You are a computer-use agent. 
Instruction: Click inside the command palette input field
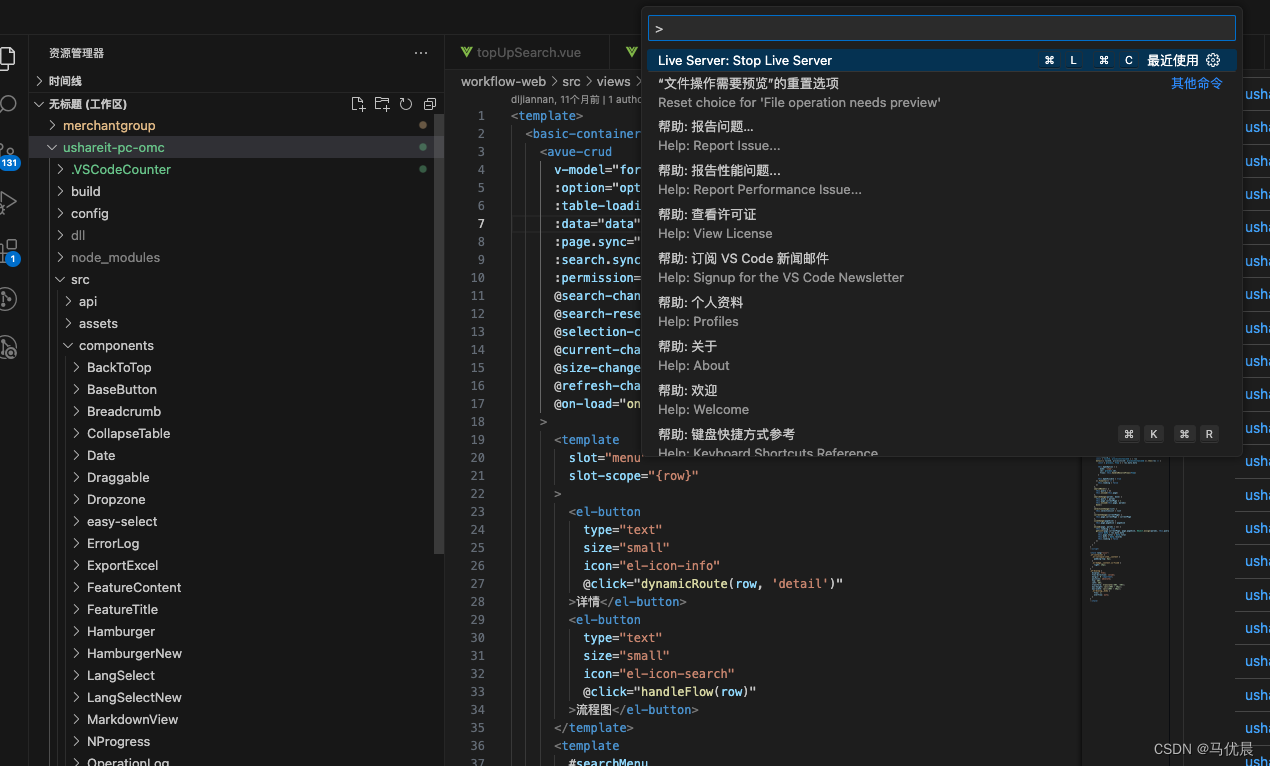point(941,28)
